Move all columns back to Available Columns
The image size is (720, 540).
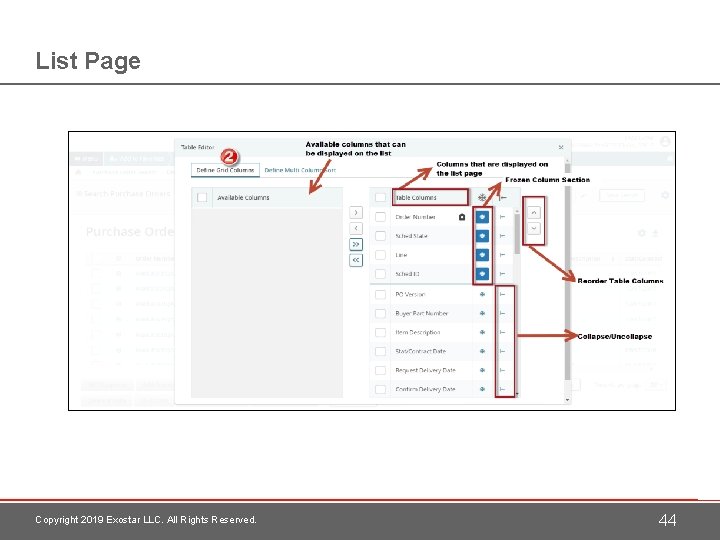coord(356,260)
